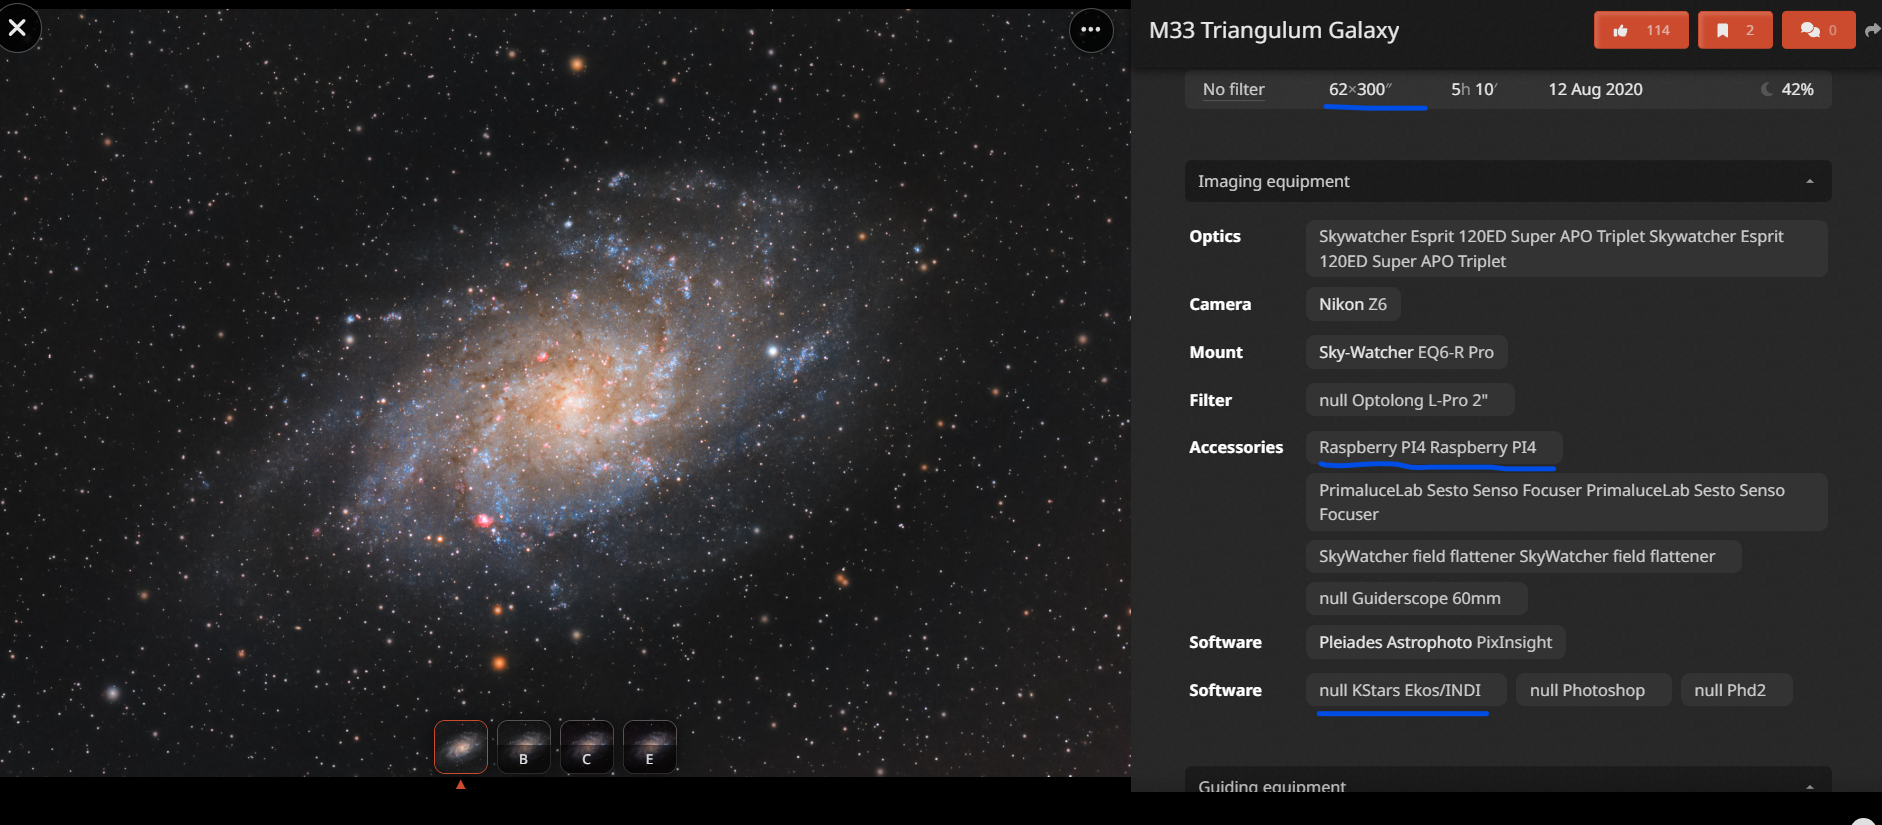This screenshot has width=1882, height=825.
Task: Open the Skywatcher Esprit 120ED optics entry
Action: coord(1566,248)
